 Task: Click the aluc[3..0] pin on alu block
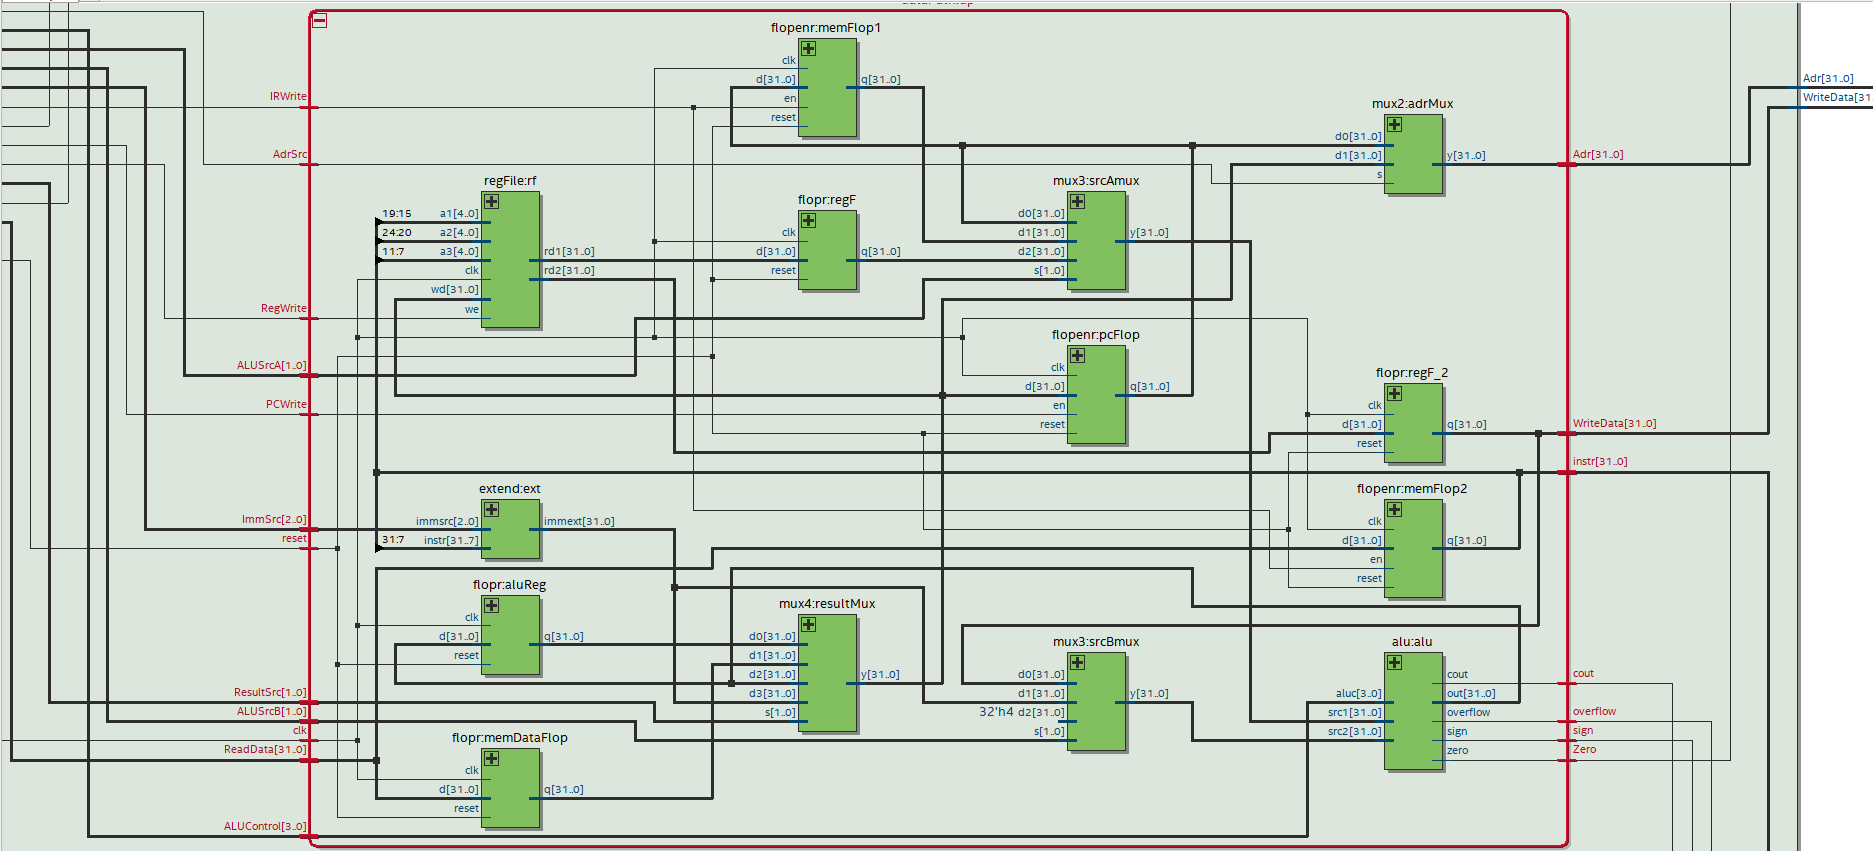1358,694
